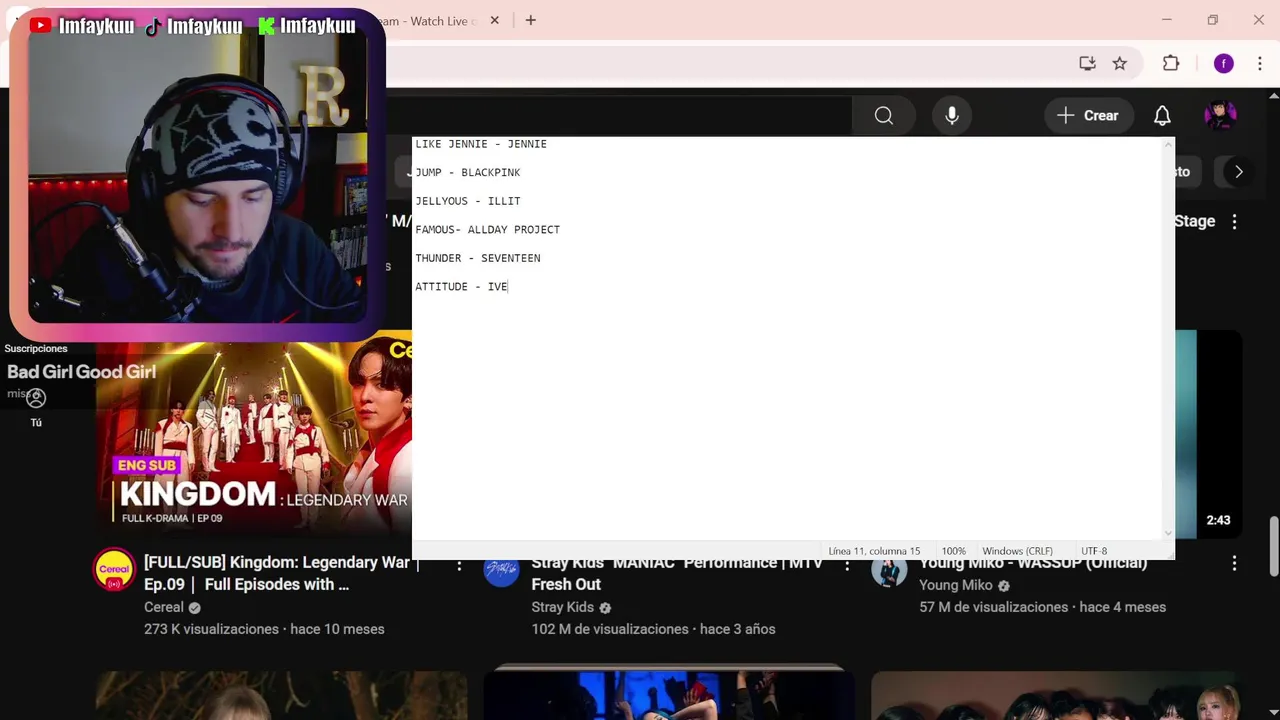Open Young Miko channel avatar
The height and width of the screenshot is (720, 1280).
pyautogui.click(x=889, y=570)
